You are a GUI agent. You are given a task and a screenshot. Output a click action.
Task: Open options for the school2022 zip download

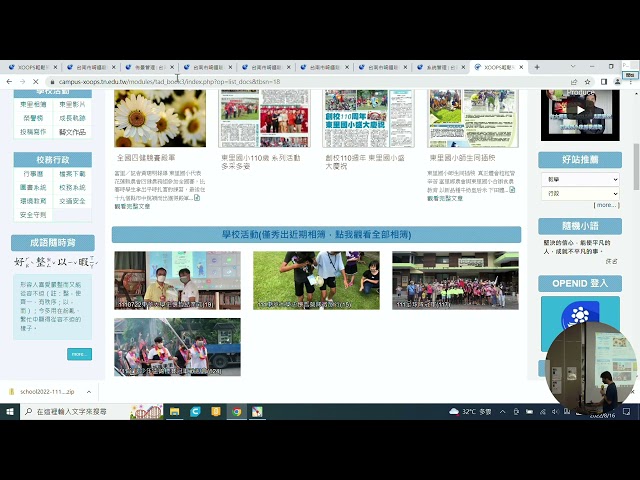[x=89, y=392]
